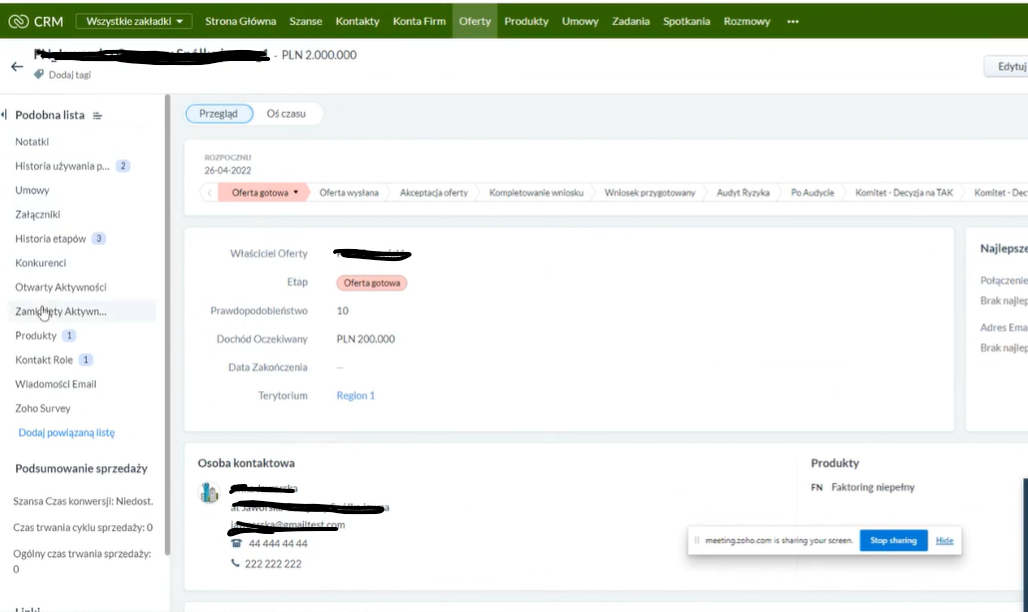Click the 26-04-2022 start date
This screenshot has width=1028, height=612.
click(227, 171)
